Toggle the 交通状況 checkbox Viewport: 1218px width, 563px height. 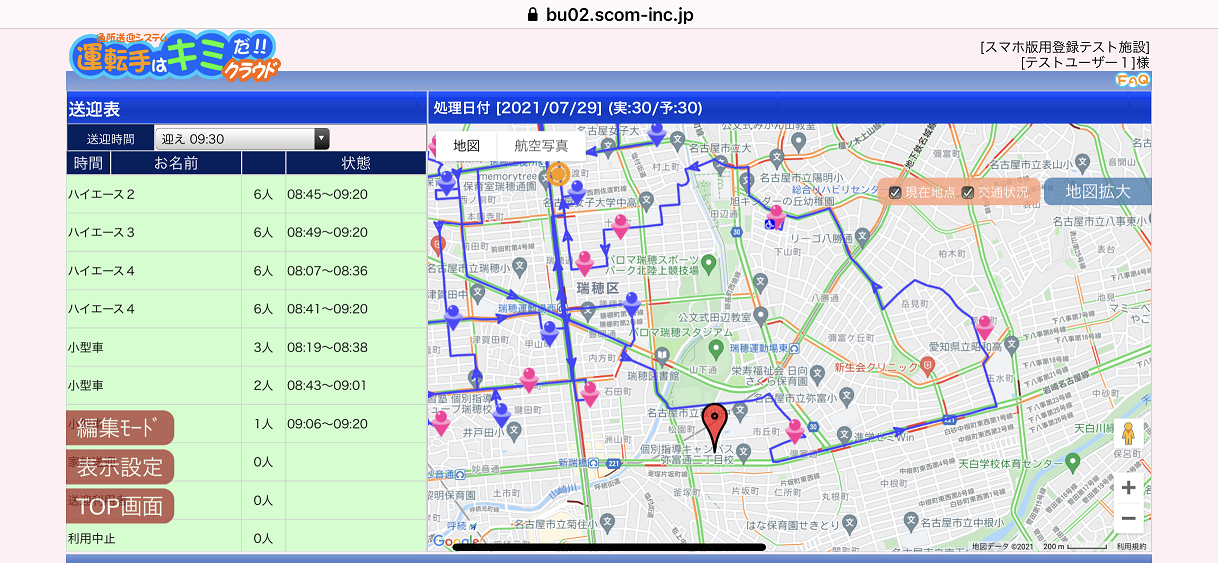point(967,192)
